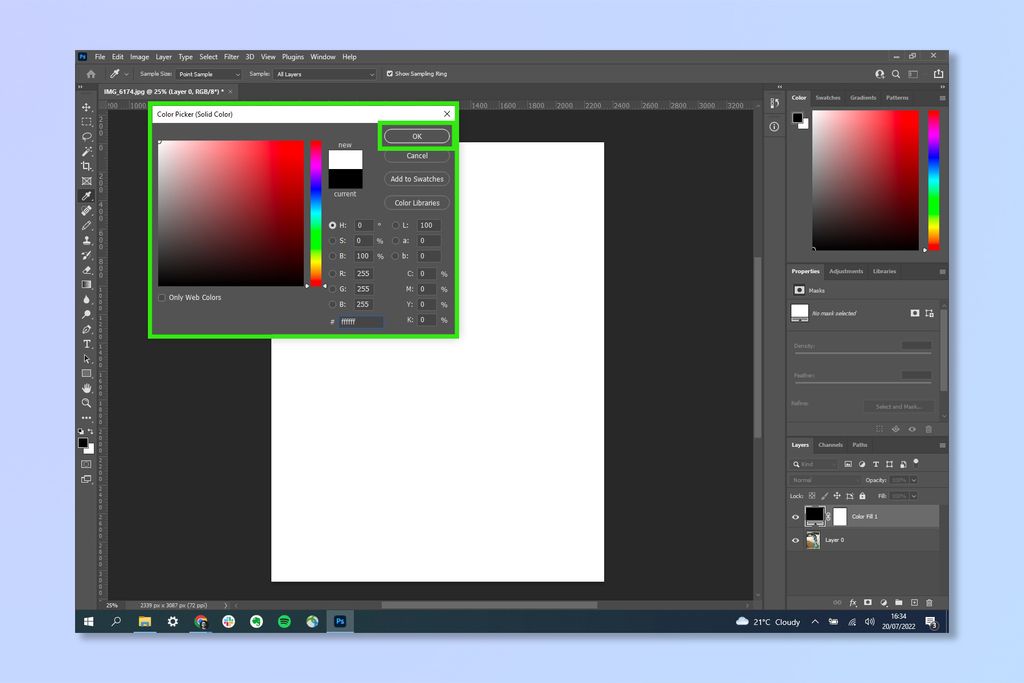Toggle Show Sampling Ring option

pyautogui.click(x=390, y=73)
